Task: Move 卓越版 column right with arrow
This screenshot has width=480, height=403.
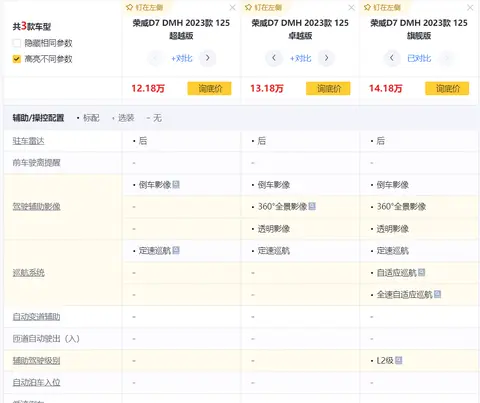Action: (x=326, y=58)
